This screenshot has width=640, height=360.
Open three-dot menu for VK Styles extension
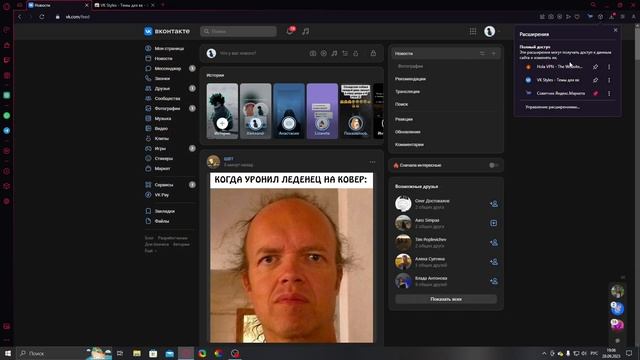coord(609,80)
